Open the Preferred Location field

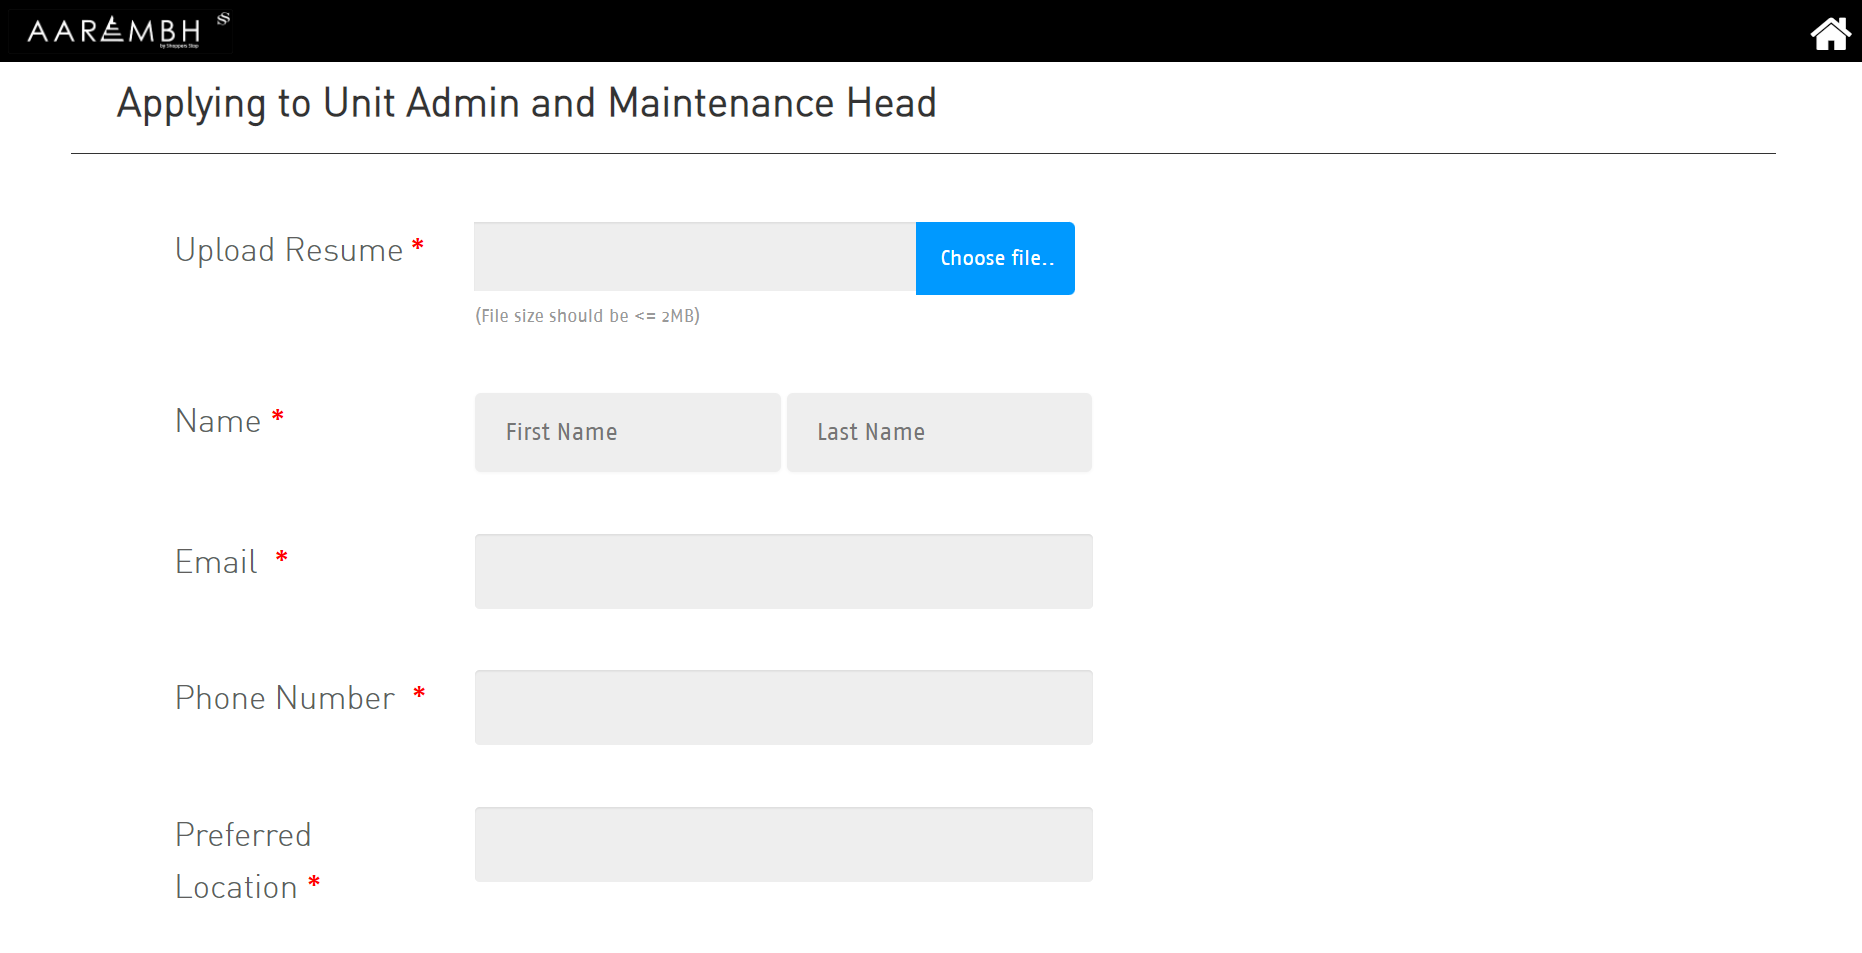783,845
